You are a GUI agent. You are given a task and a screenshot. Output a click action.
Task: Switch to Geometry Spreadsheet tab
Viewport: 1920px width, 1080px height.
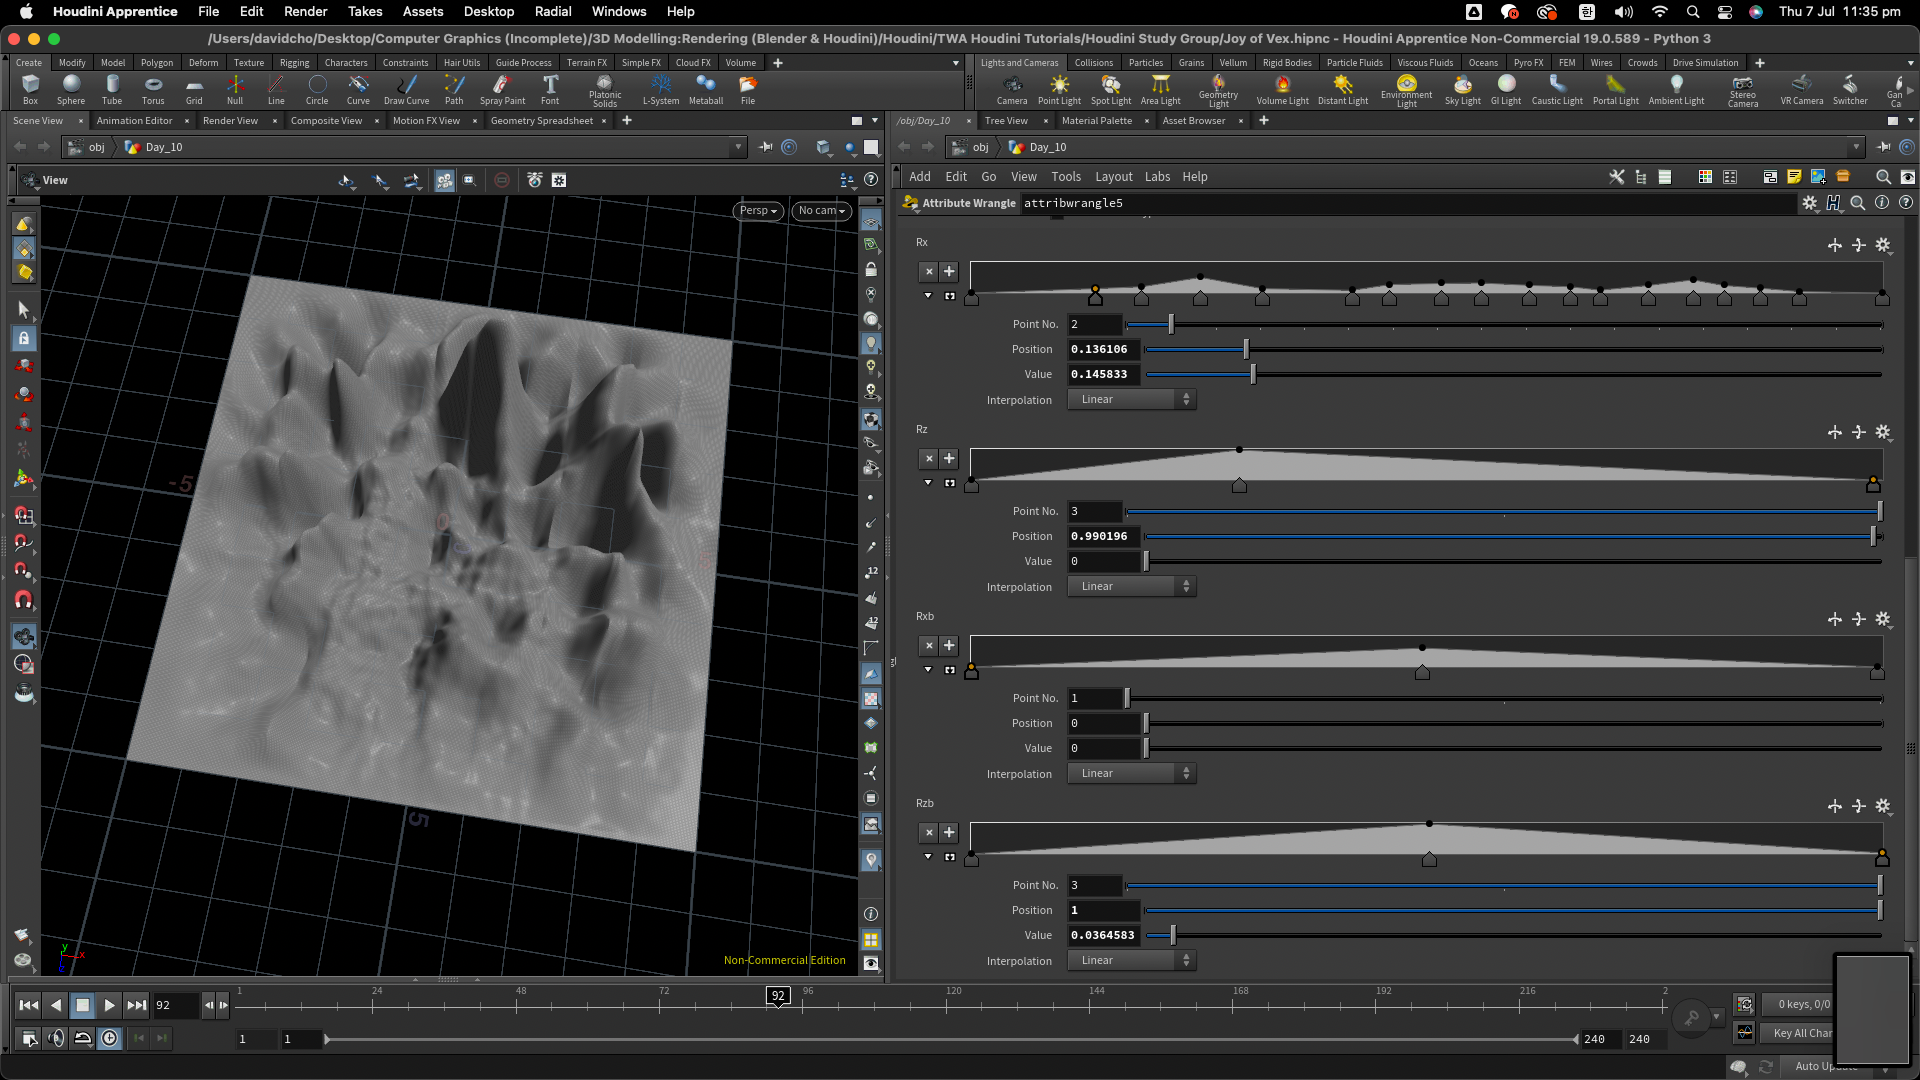coord(541,121)
